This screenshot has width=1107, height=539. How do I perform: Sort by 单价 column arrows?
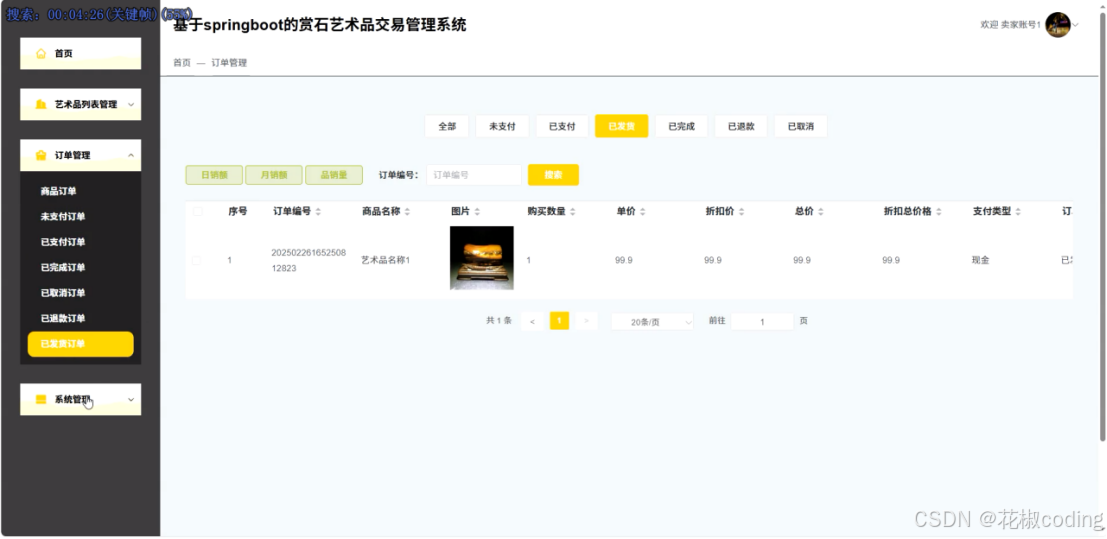click(x=642, y=212)
